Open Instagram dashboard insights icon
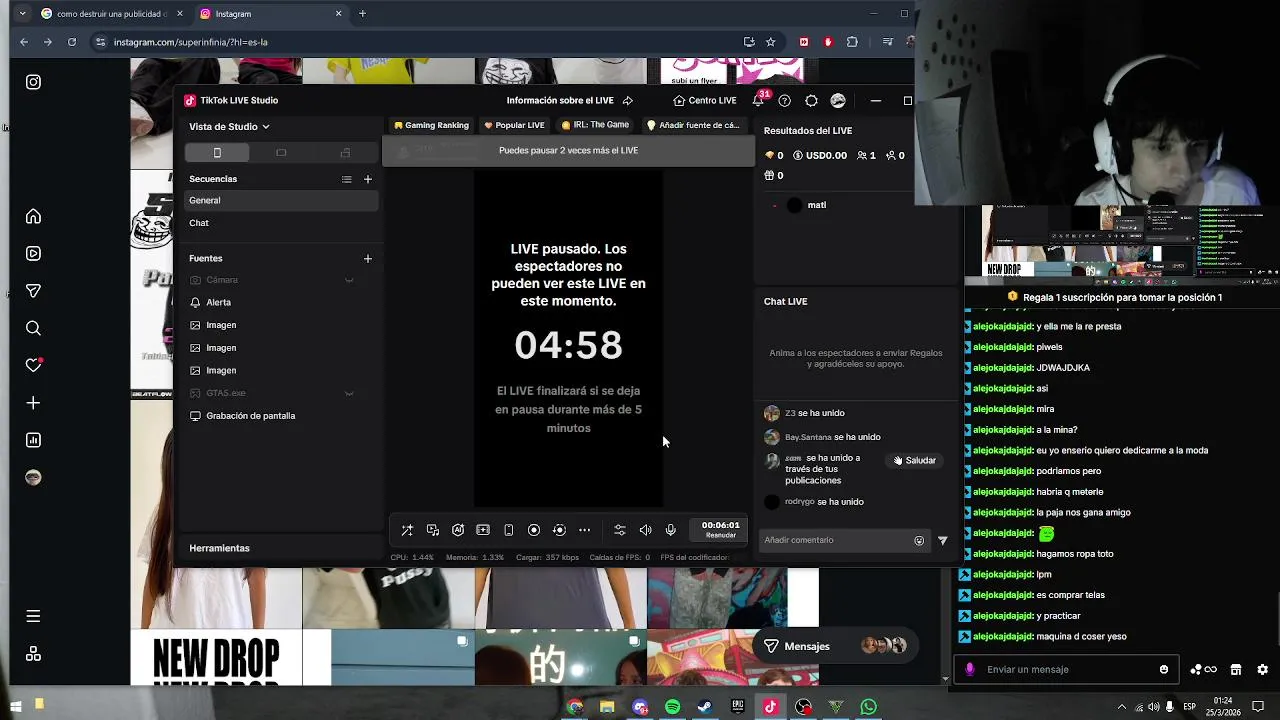1280x720 pixels. point(33,440)
